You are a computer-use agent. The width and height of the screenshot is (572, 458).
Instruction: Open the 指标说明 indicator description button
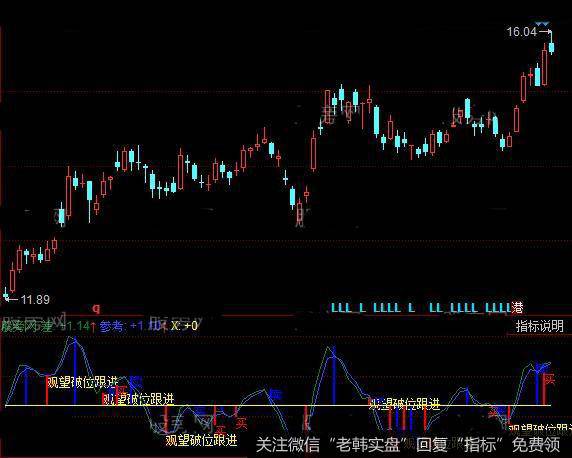coord(540,326)
